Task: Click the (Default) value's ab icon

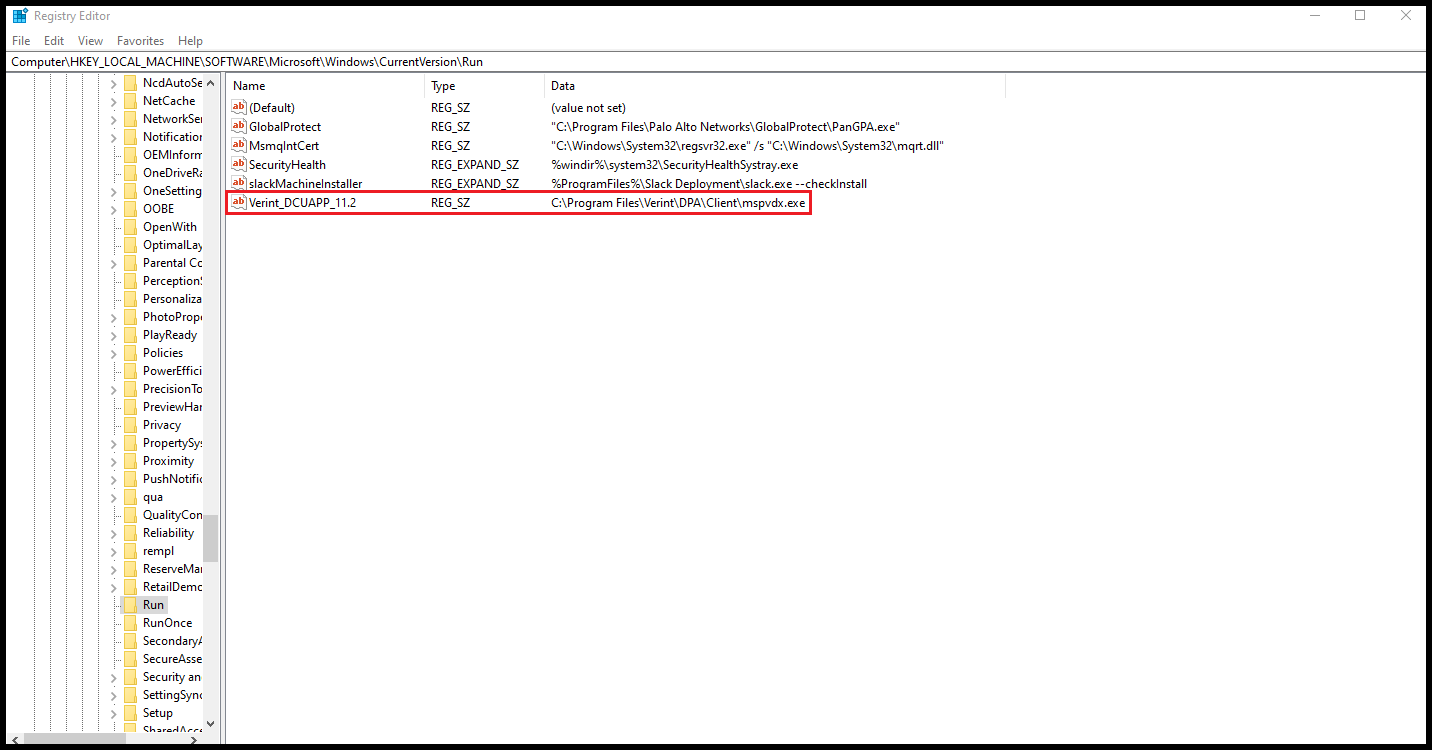Action: (x=238, y=107)
